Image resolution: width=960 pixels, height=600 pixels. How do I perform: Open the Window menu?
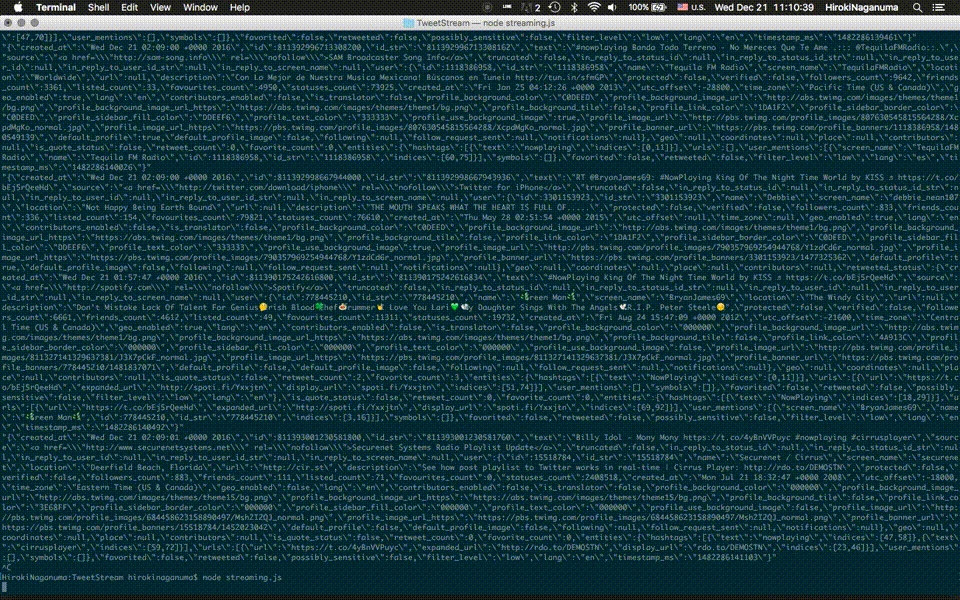[200, 7]
